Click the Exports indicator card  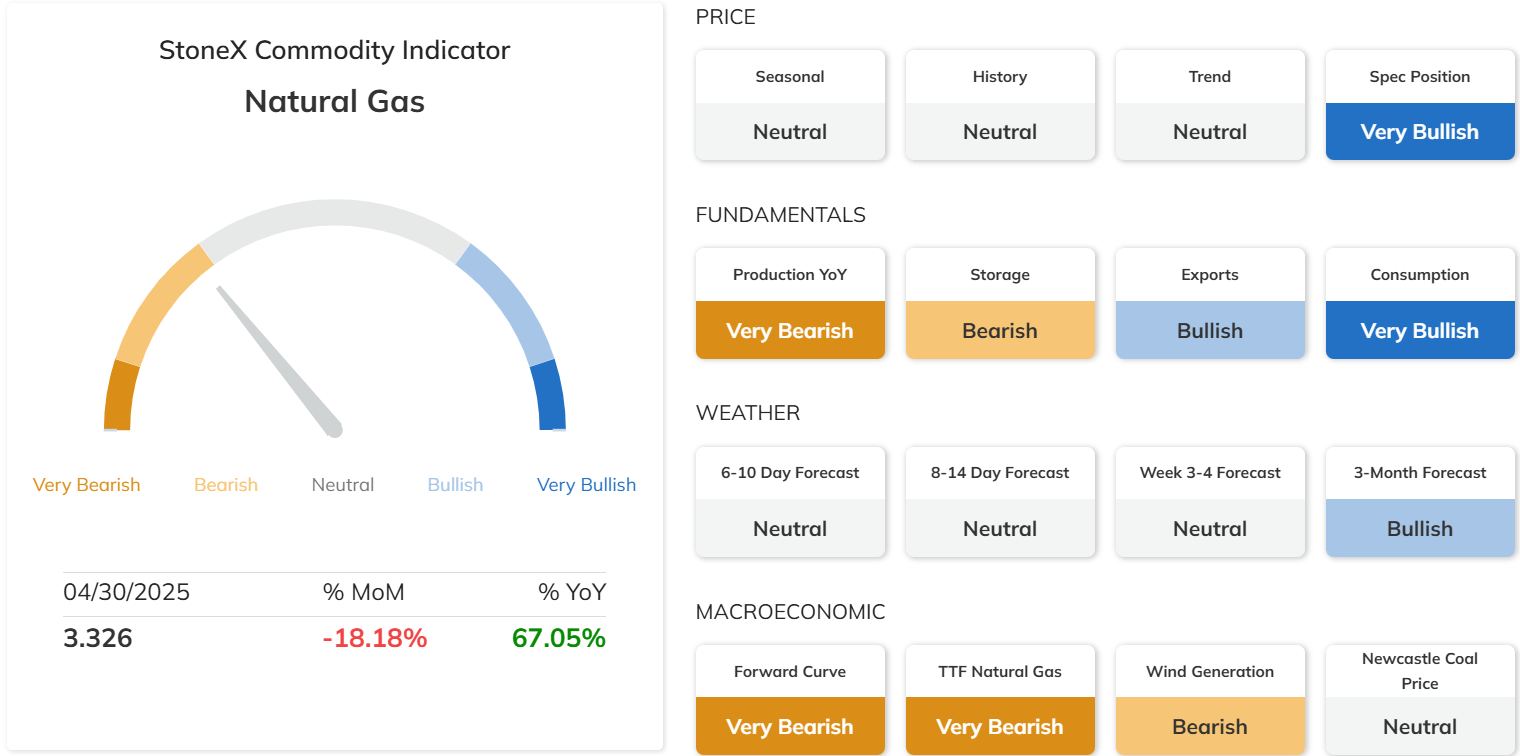[x=1210, y=303]
